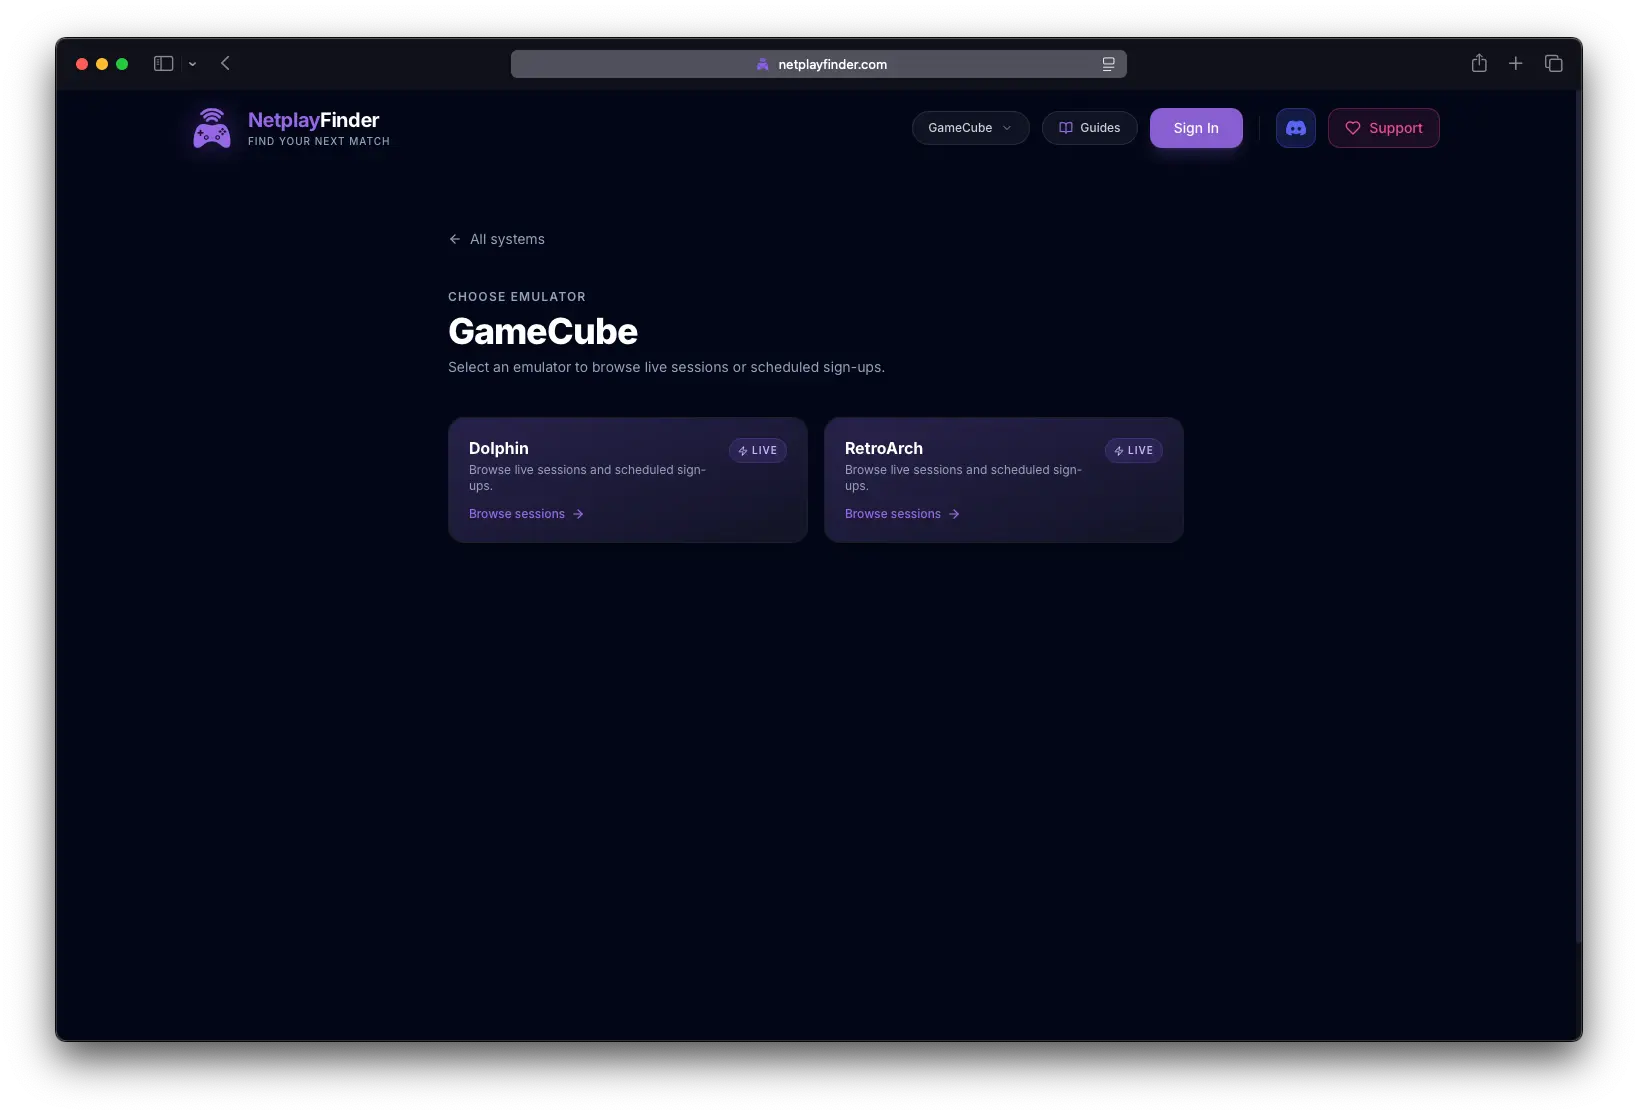Click the reader view icon in address bar

pyautogui.click(x=1108, y=64)
